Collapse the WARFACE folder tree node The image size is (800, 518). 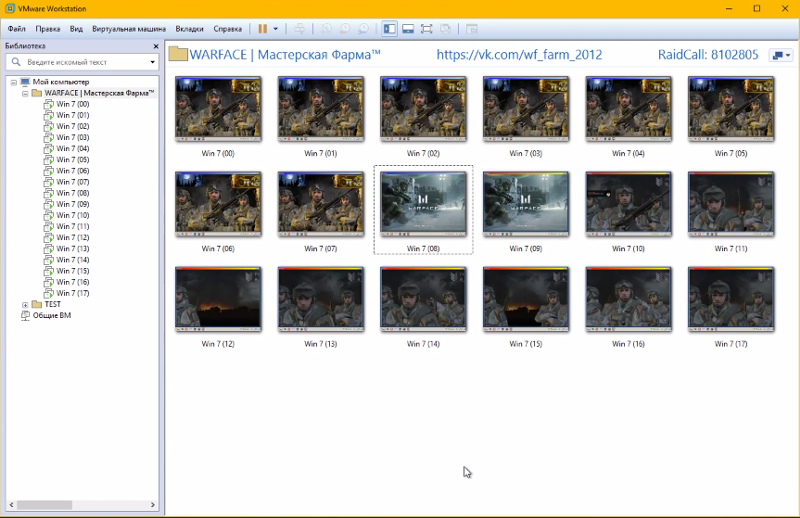click(25, 93)
